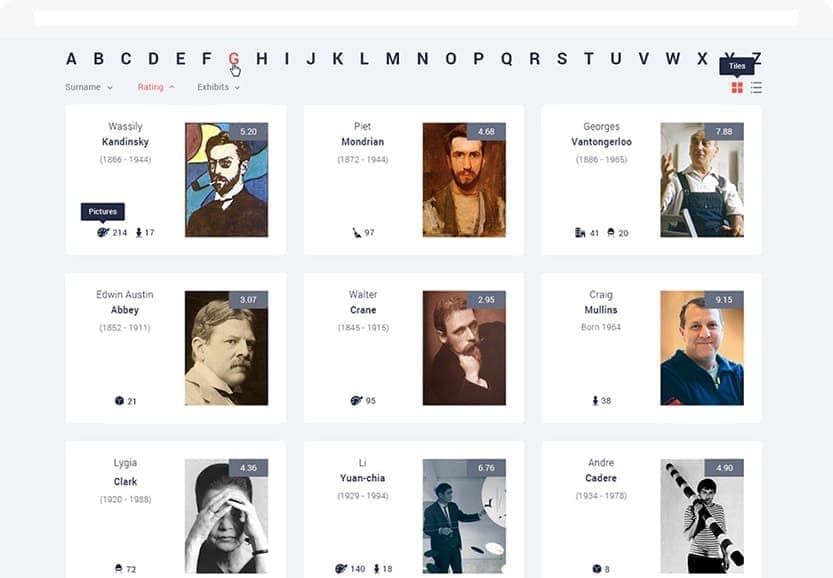Screen dimensions: 833x578
Task: Click the buildings icon beside 41 on Vantongerloo's card
Action: pyautogui.click(x=580, y=233)
